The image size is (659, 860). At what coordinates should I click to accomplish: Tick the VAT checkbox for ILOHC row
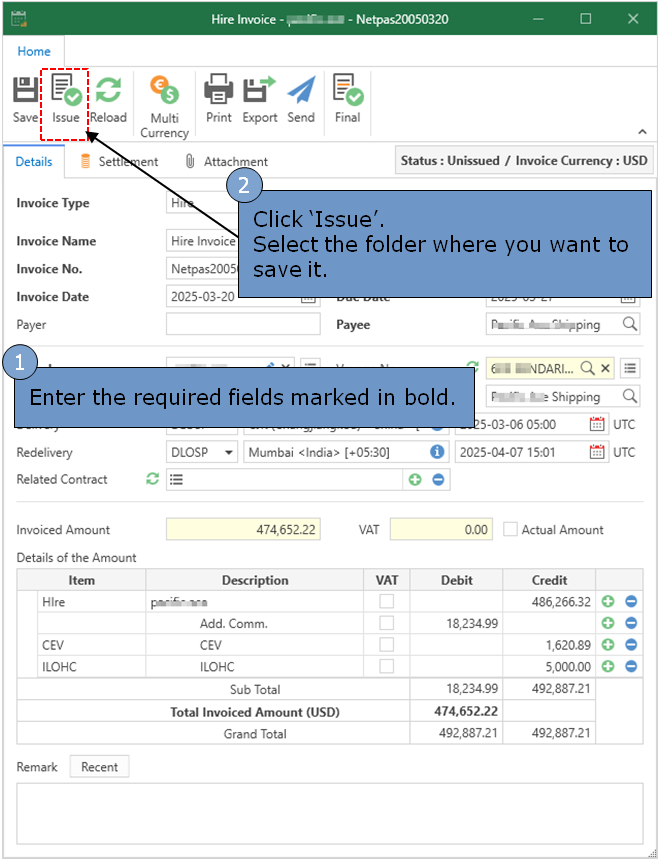coord(386,666)
